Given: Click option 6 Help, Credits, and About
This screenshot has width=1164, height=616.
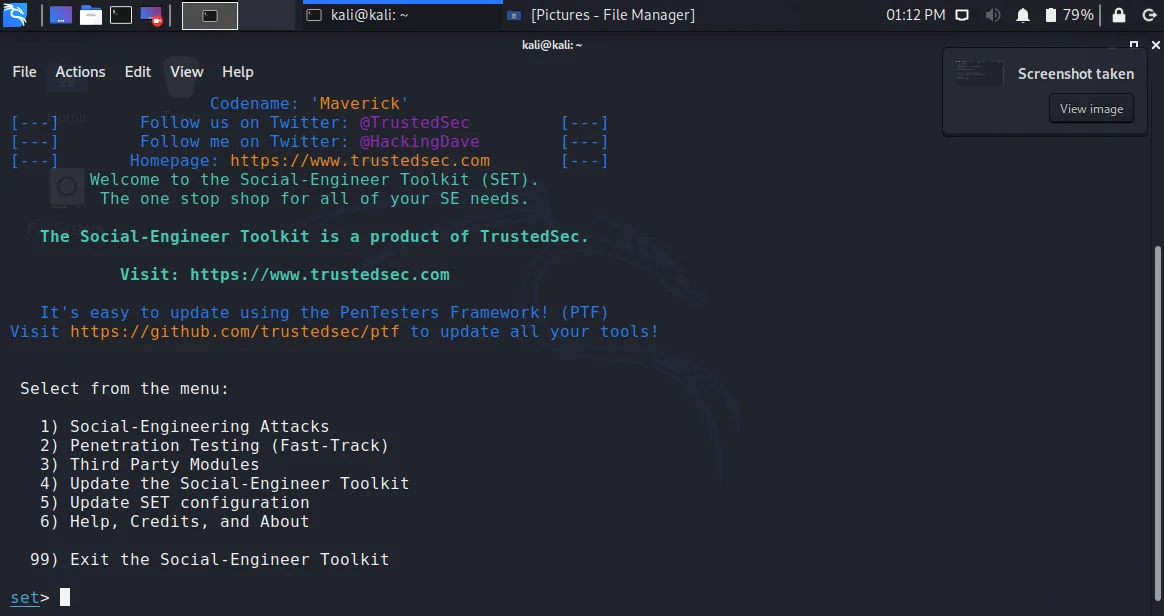Looking at the screenshot, I should click(x=174, y=522).
